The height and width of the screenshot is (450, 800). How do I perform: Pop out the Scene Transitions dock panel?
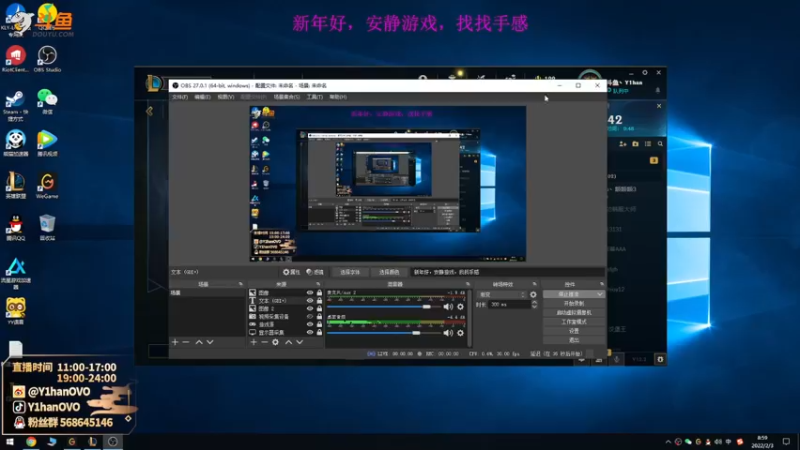point(534,284)
